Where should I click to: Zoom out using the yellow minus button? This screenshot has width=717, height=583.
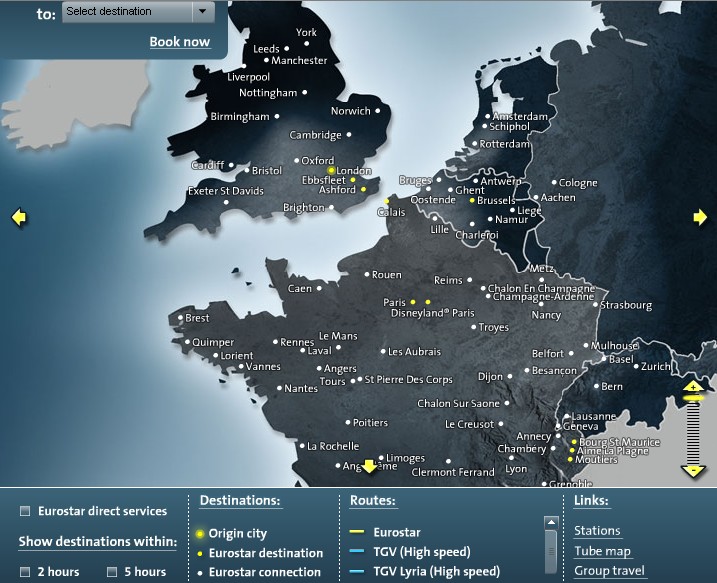click(692, 469)
